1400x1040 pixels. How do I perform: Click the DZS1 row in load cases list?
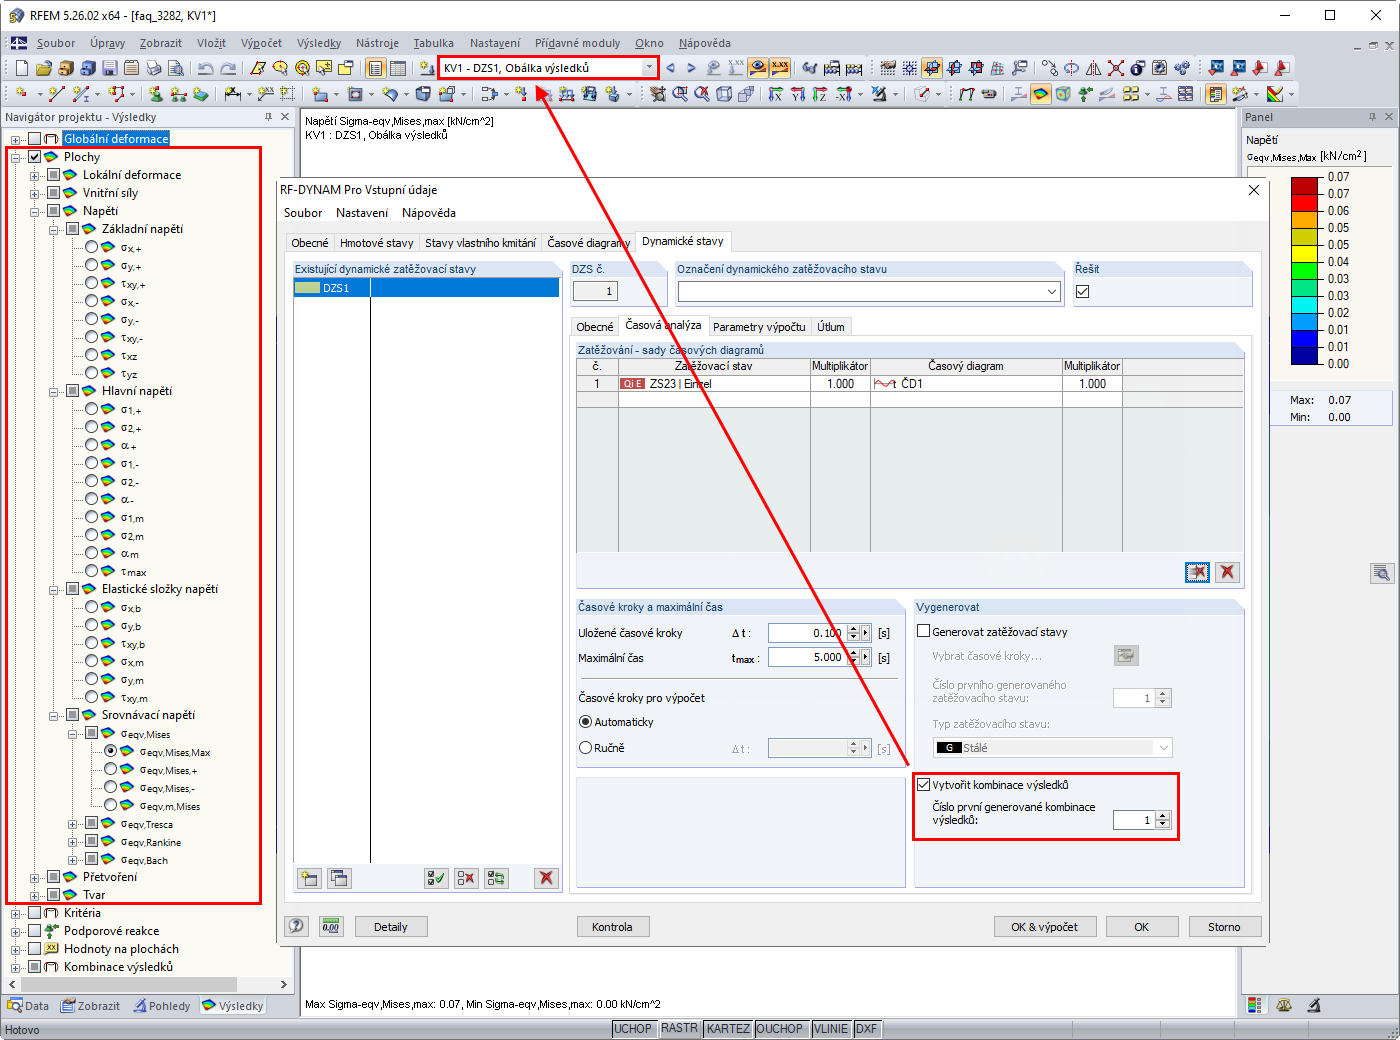(x=426, y=288)
